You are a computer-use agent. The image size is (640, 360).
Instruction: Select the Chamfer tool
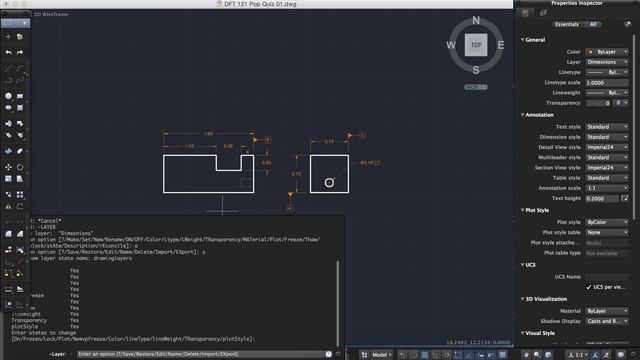pyautogui.click(x=20, y=234)
